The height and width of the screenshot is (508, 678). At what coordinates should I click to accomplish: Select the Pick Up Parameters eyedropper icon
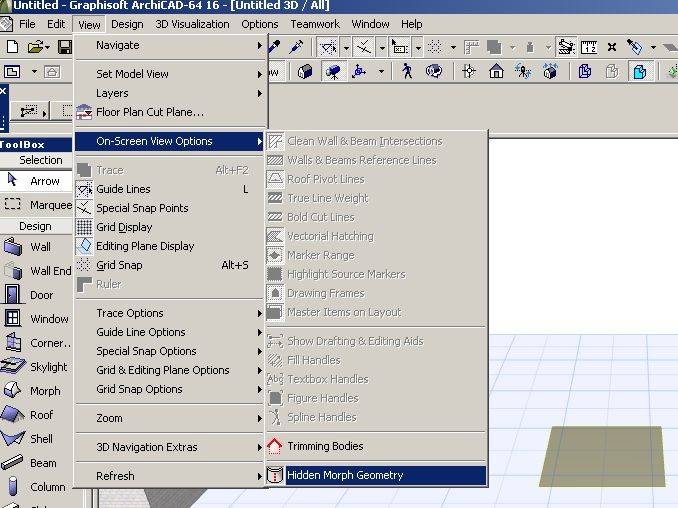(274, 47)
